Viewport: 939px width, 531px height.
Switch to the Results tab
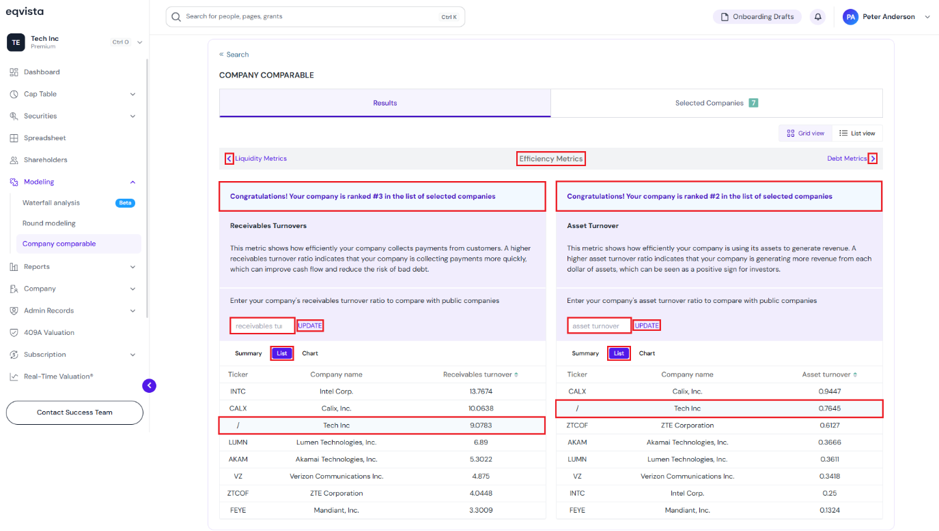click(x=385, y=103)
